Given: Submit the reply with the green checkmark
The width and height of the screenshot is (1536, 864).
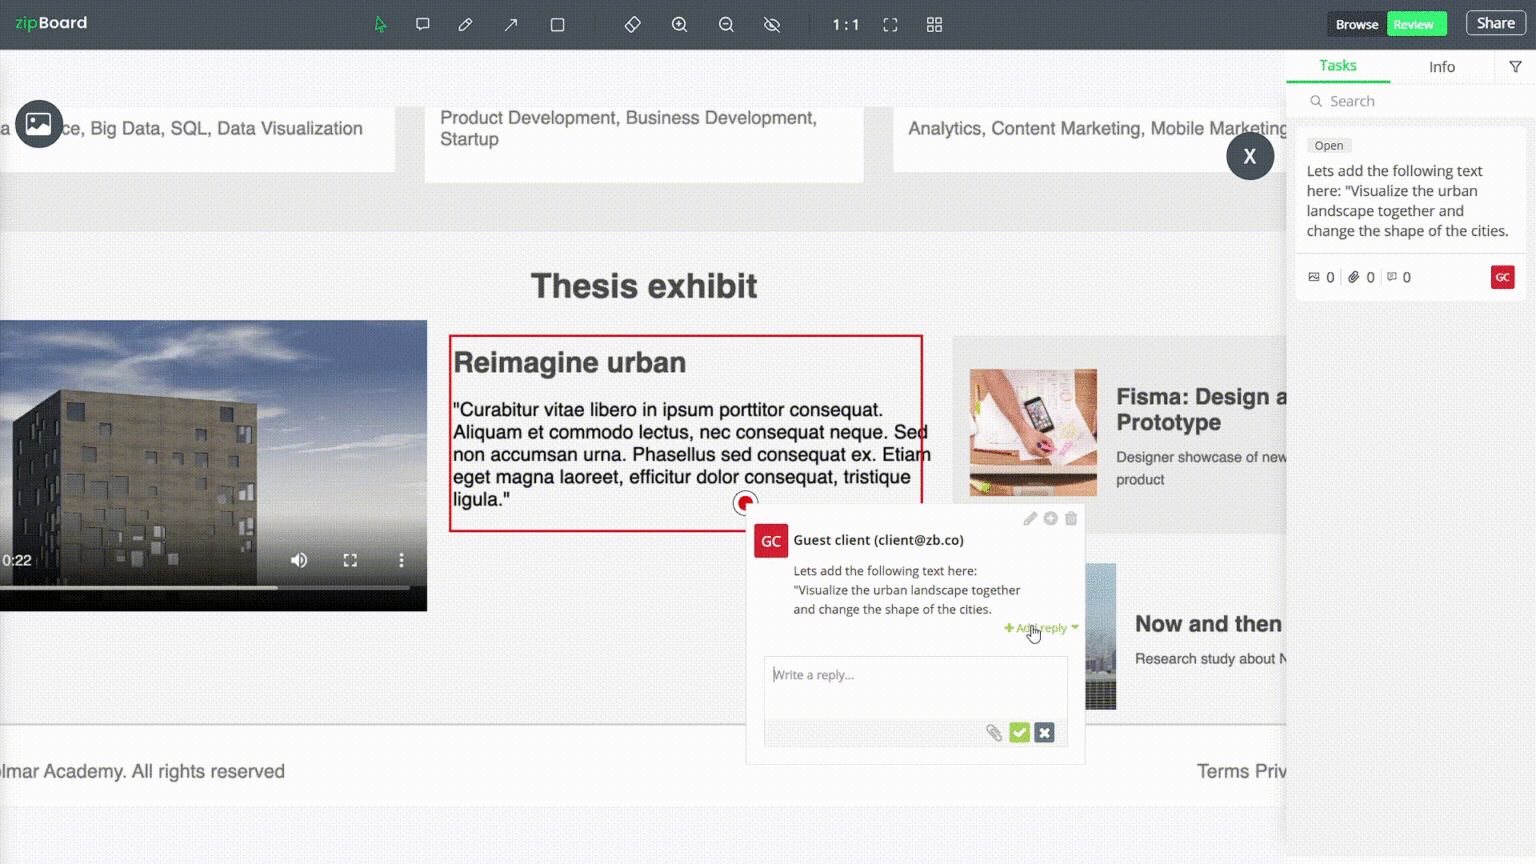Looking at the screenshot, I should tap(1019, 732).
